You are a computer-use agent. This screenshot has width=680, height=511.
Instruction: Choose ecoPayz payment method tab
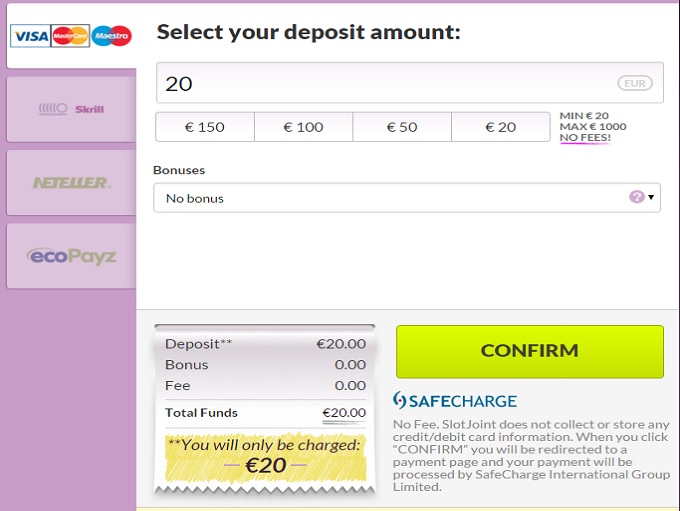coord(71,256)
